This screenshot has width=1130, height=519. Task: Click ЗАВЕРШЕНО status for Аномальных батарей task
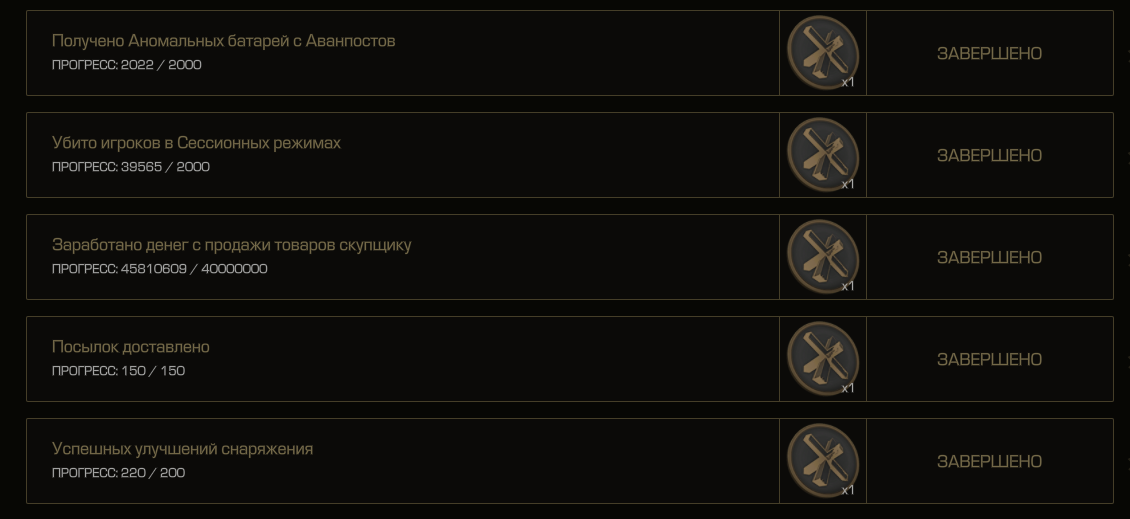[x=989, y=53]
